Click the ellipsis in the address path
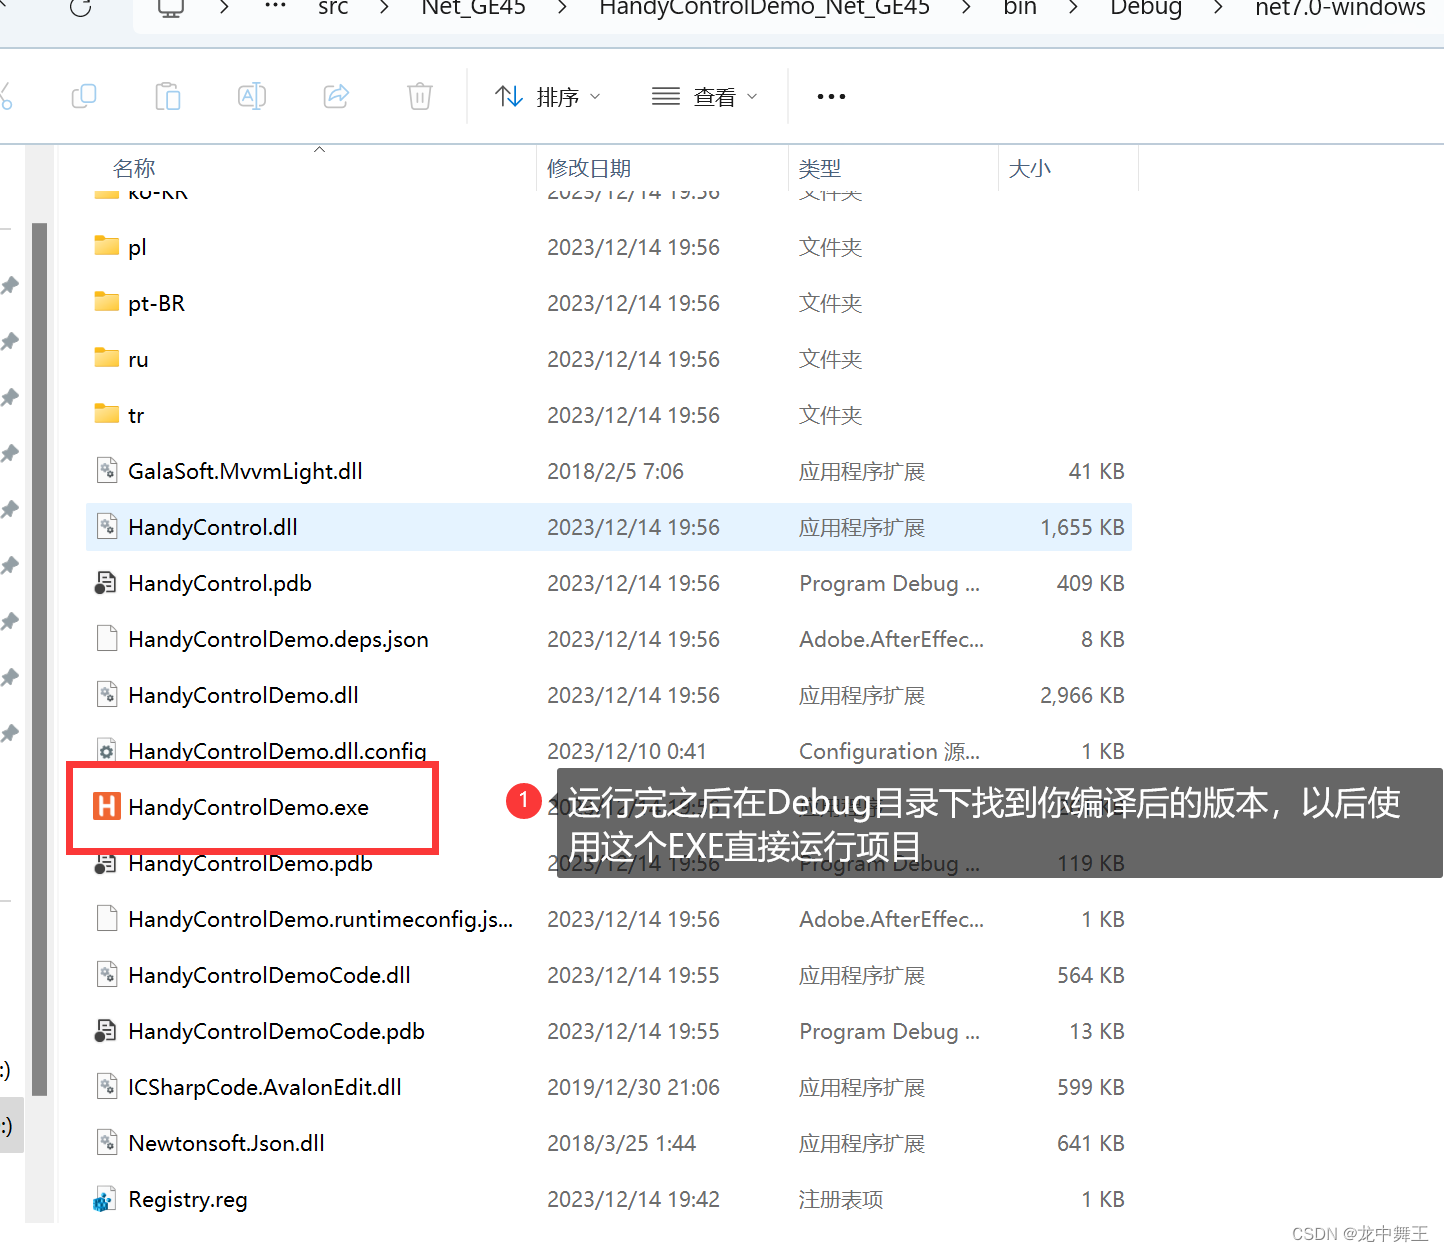 pyautogui.click(x=275, y=6)
